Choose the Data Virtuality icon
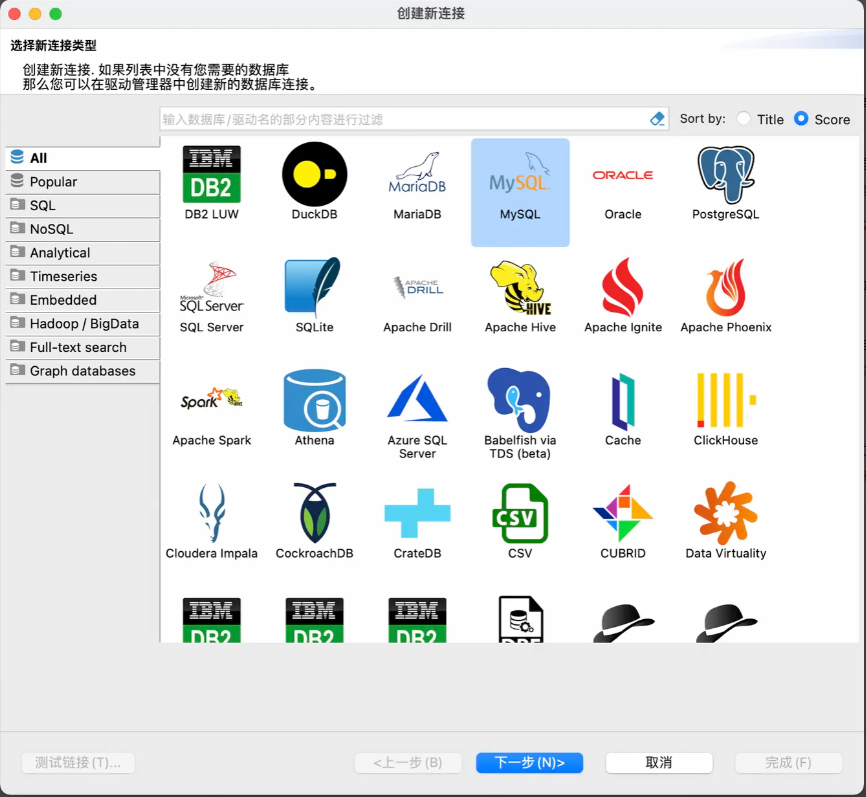The image size is (866, 797). coord(726,513)
